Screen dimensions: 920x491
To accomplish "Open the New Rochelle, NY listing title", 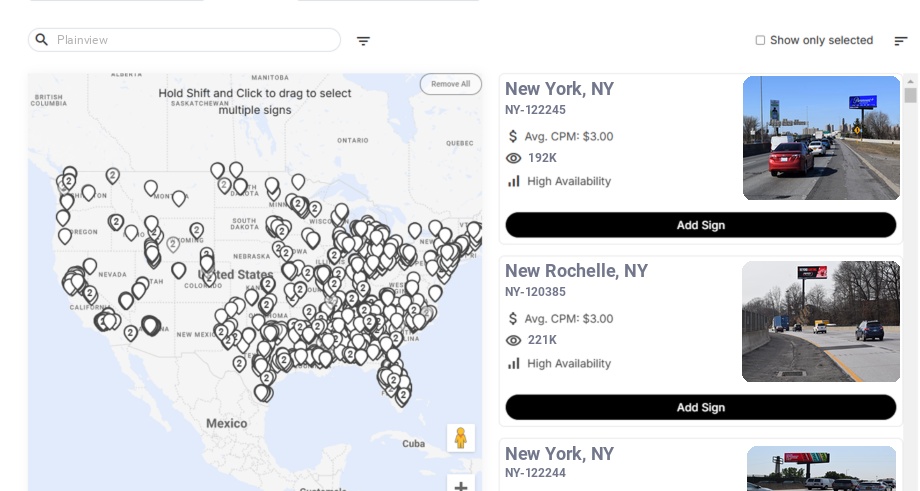I will [x=576, y=271].
